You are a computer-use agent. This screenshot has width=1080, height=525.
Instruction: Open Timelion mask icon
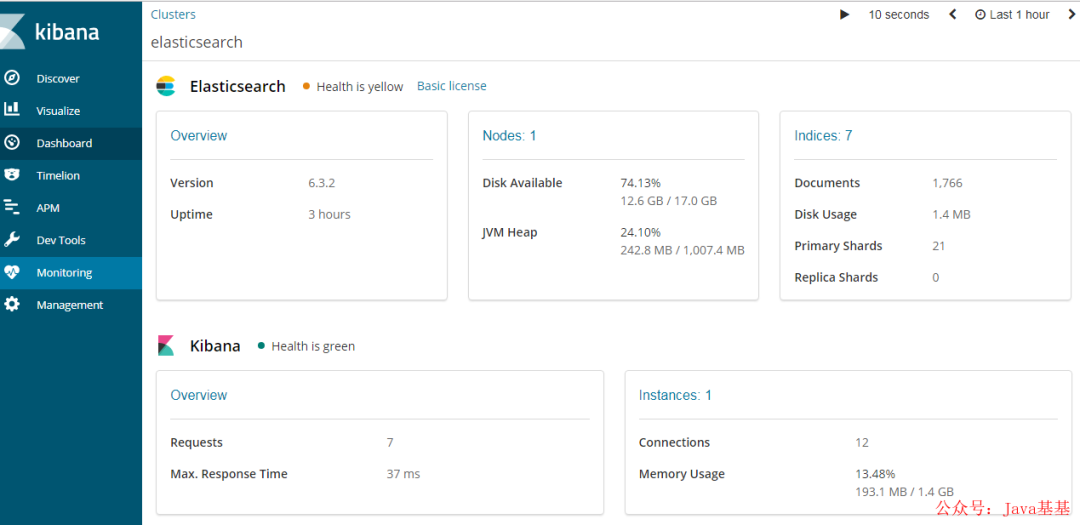(12, 175)
